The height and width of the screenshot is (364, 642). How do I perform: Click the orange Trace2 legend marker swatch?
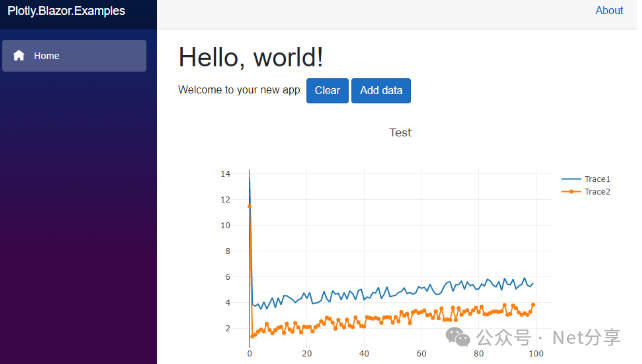571,192
